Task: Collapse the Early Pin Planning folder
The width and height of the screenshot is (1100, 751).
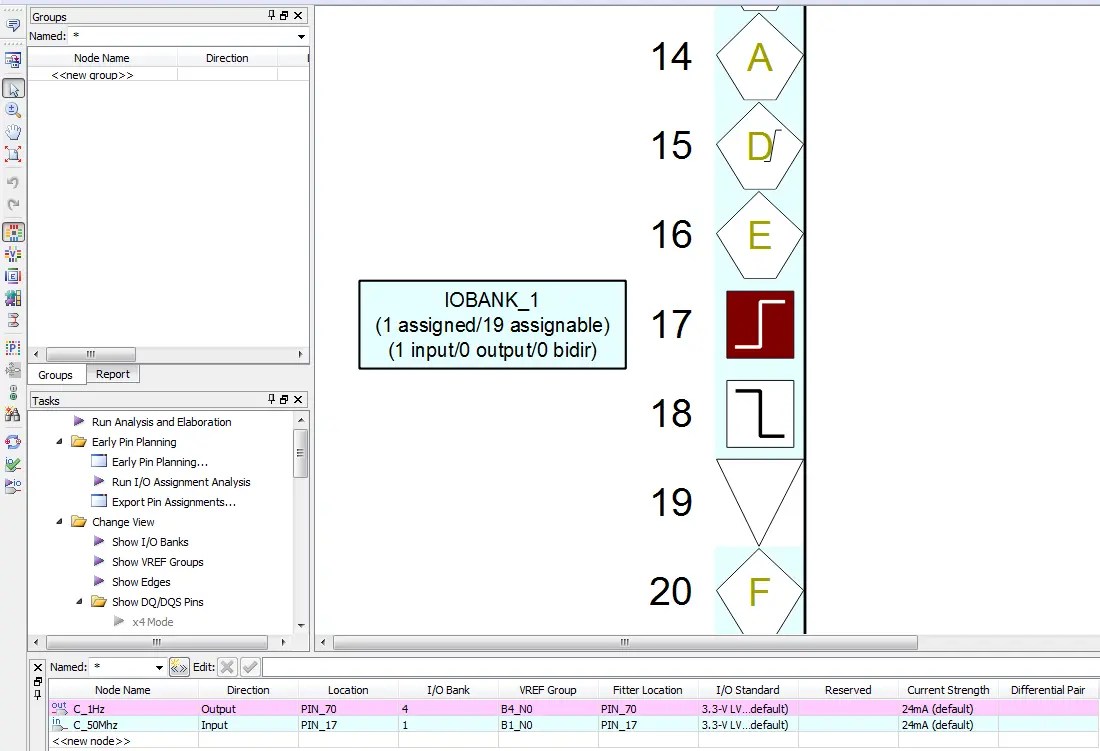Action: tap(60, 442)
